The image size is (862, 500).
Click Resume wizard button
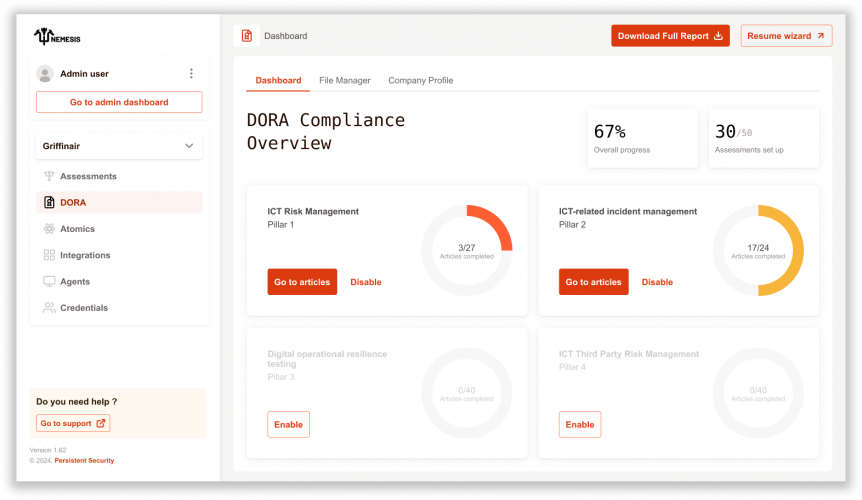[x=786, y=36]
